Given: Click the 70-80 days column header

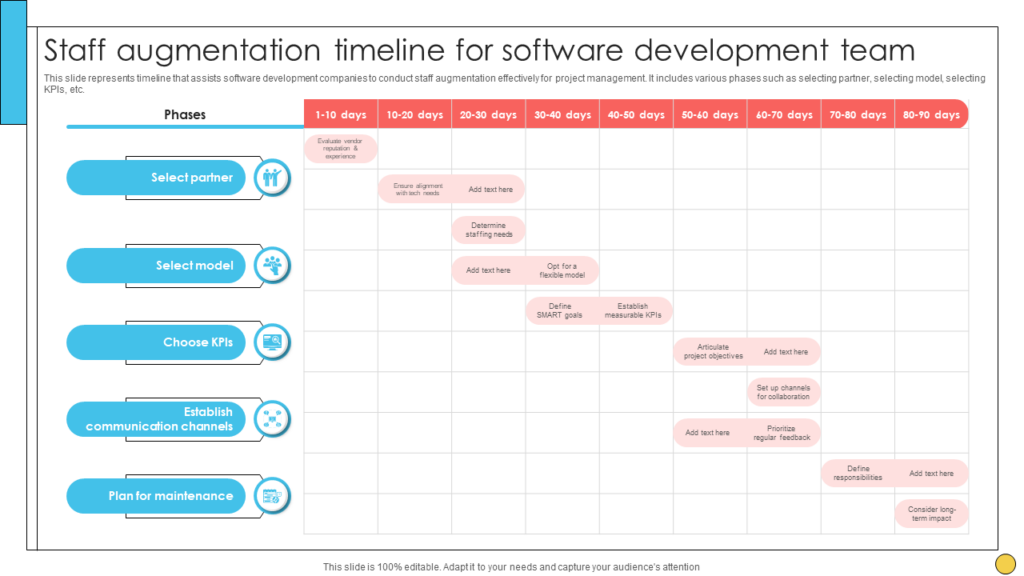Looking at the screenshot, I should pos(857,114).
